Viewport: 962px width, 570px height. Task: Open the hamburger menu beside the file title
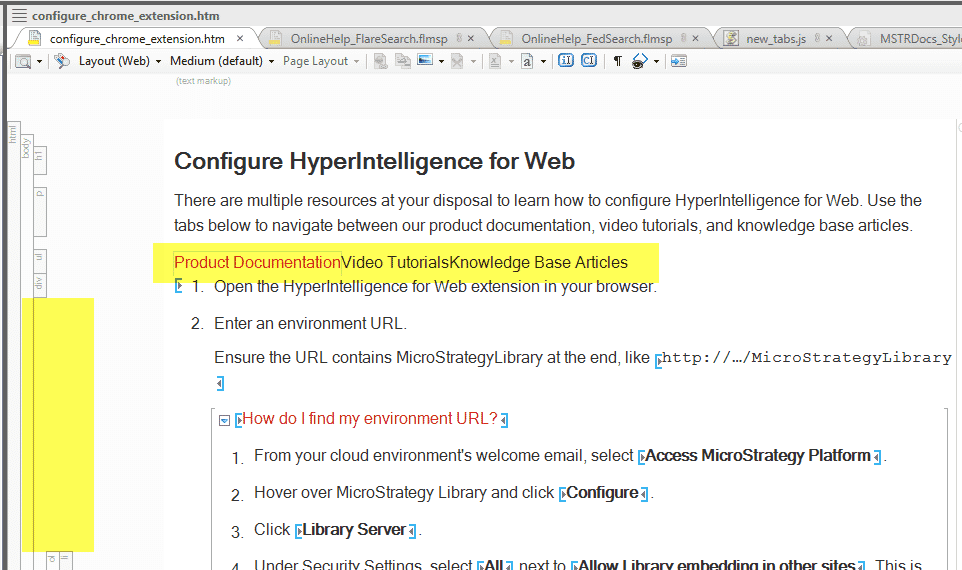pyautogui.click(x=20, y=15)
